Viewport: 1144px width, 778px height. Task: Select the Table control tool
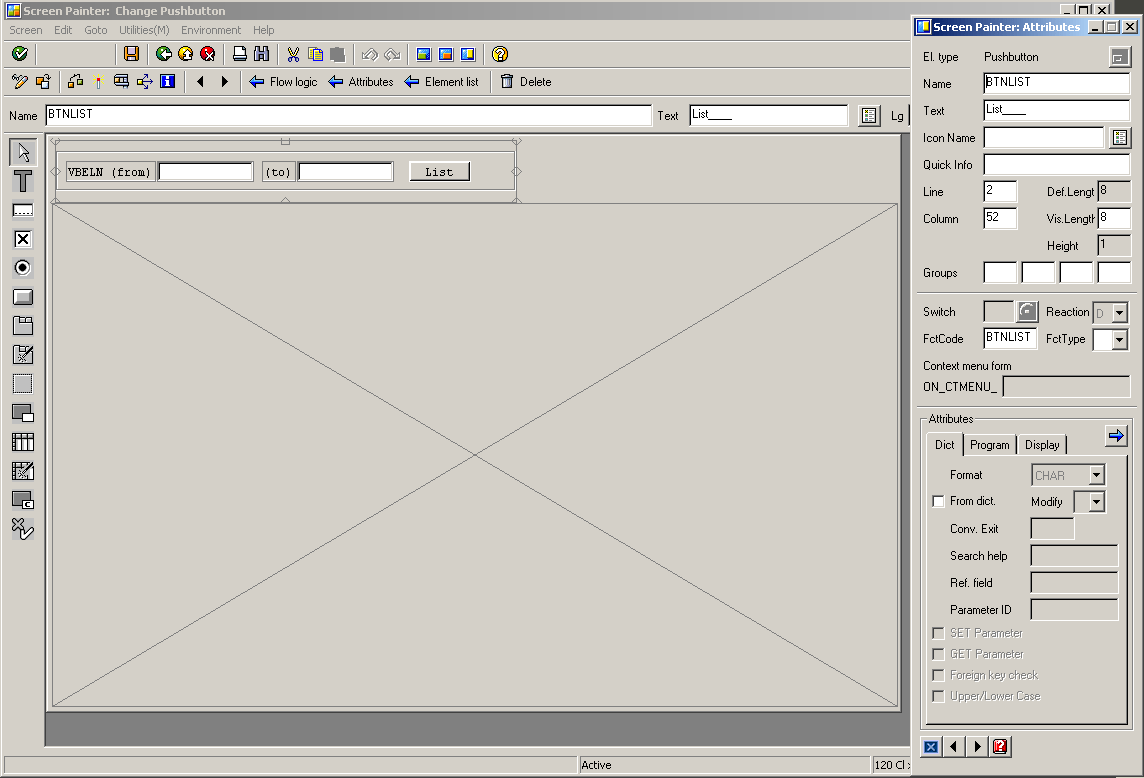[x=23, y=442]
